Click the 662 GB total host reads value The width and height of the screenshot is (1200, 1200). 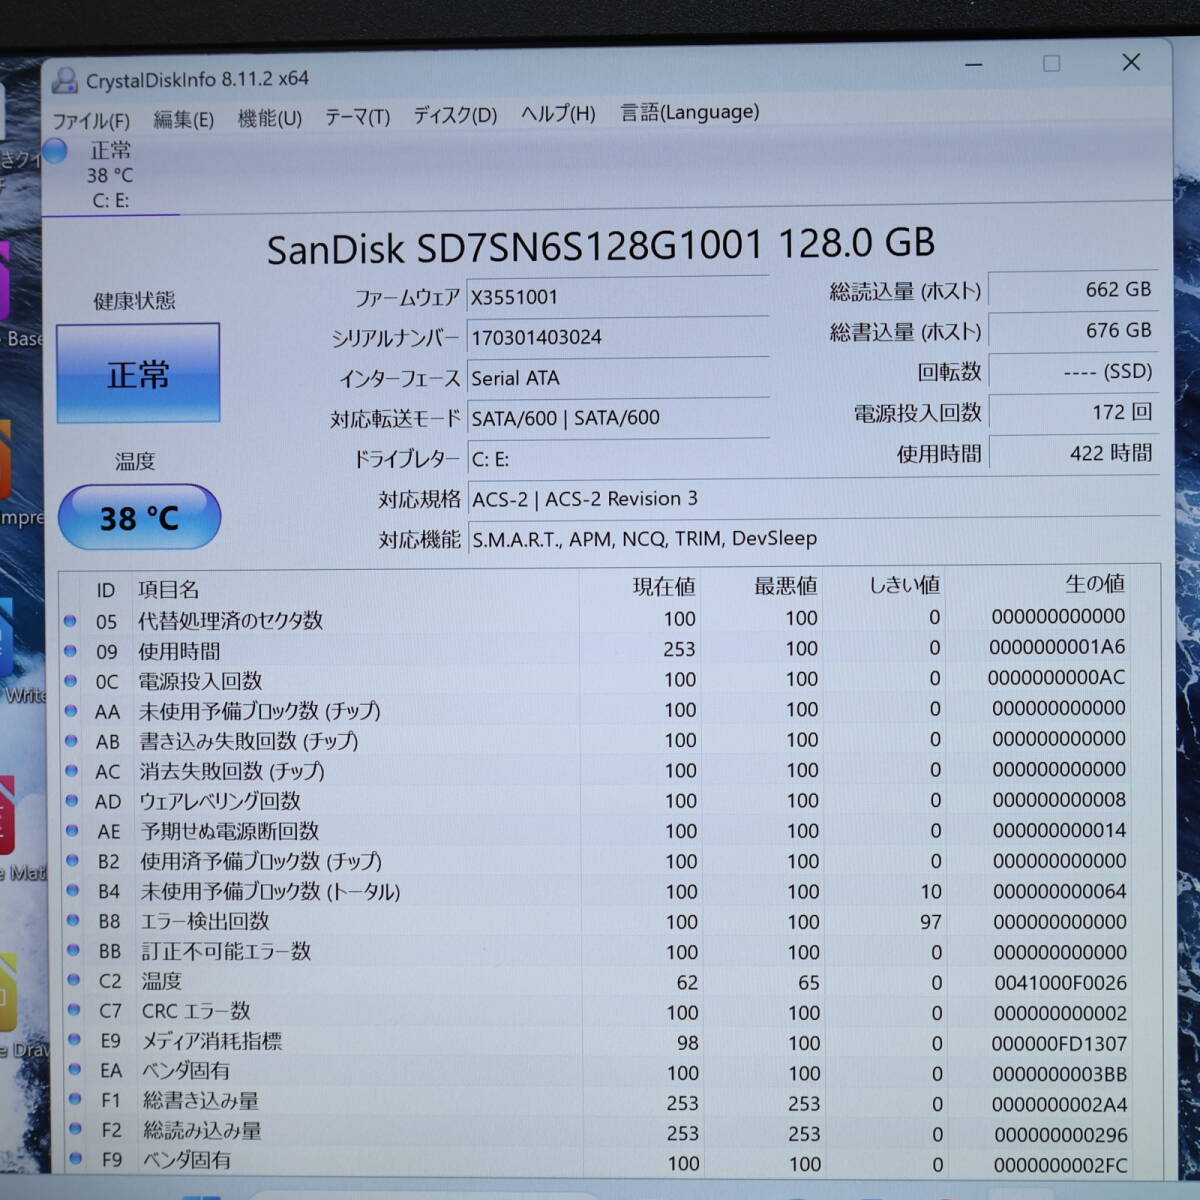(1073, 290)
